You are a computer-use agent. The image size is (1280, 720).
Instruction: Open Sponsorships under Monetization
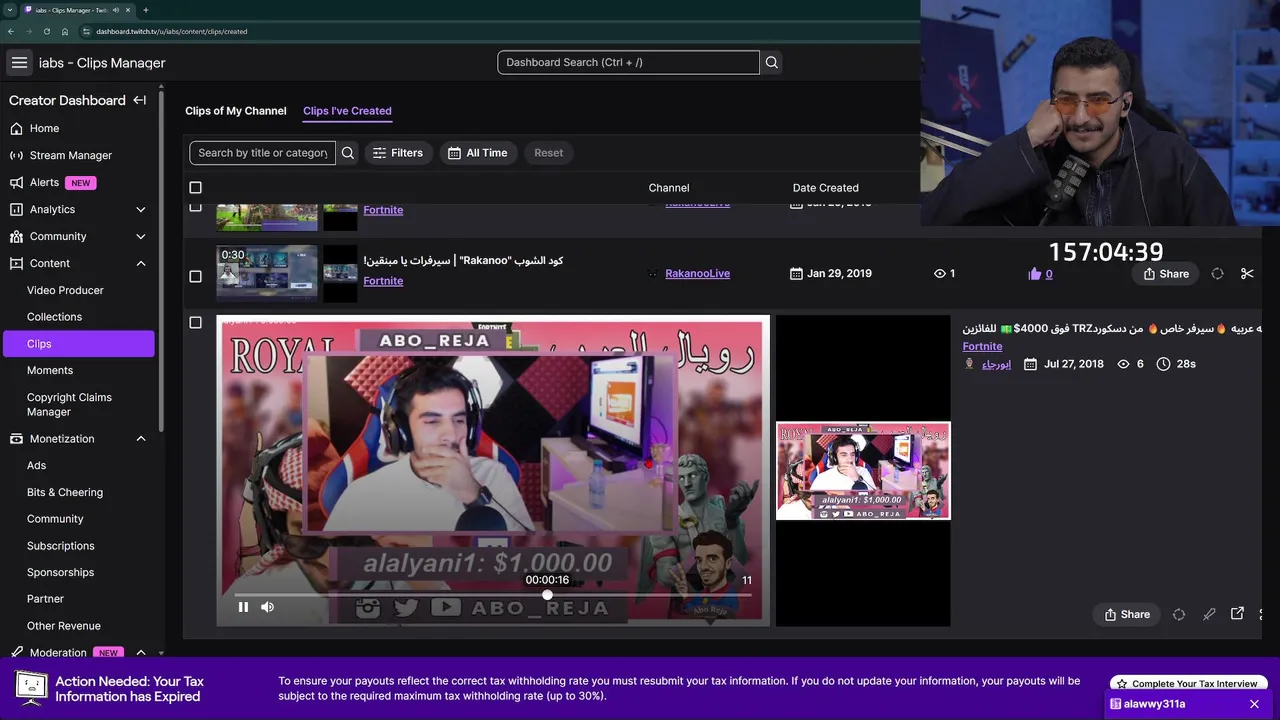60,572
